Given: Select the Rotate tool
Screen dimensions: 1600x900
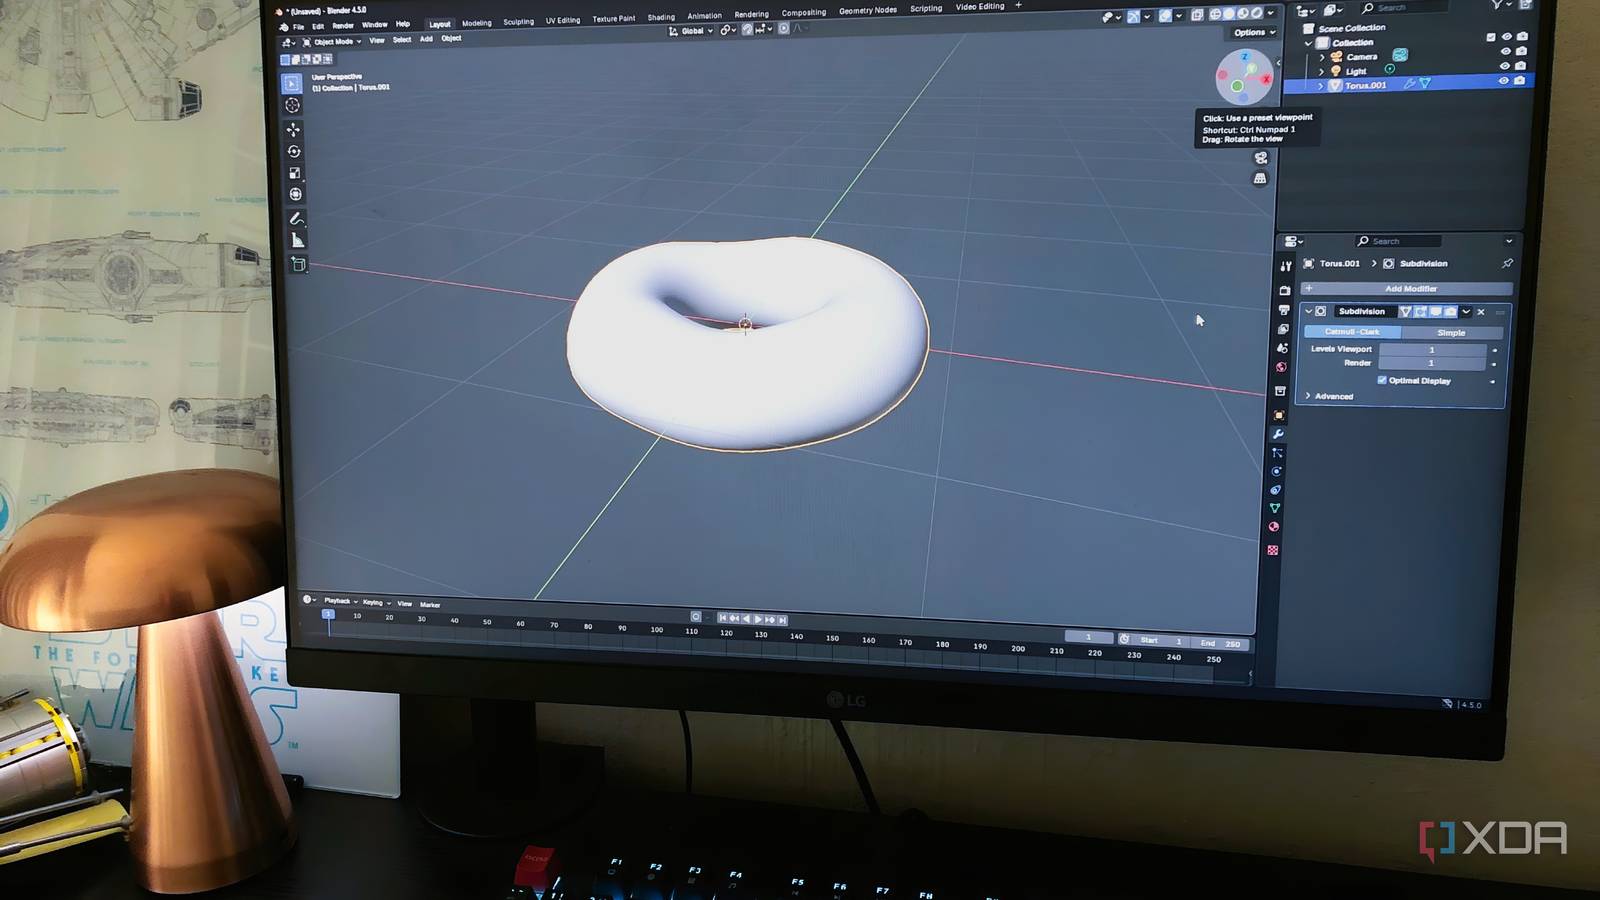Looking at the screenshot, I should click(x=294, y=151).
